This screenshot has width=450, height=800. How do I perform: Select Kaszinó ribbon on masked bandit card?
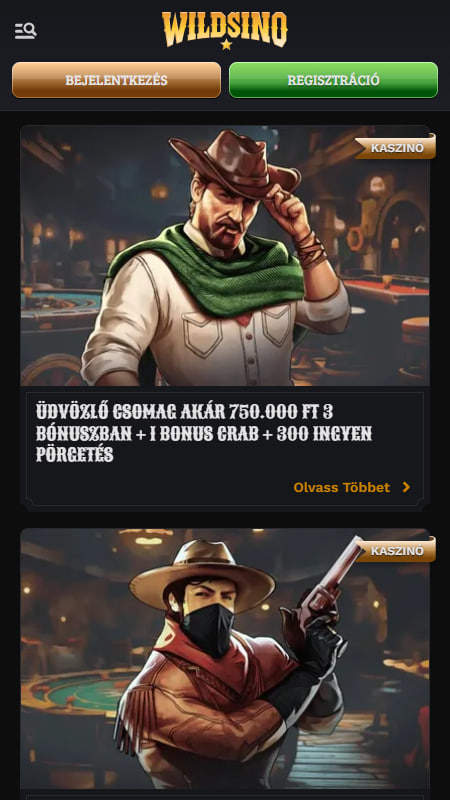tap(396, 551)
